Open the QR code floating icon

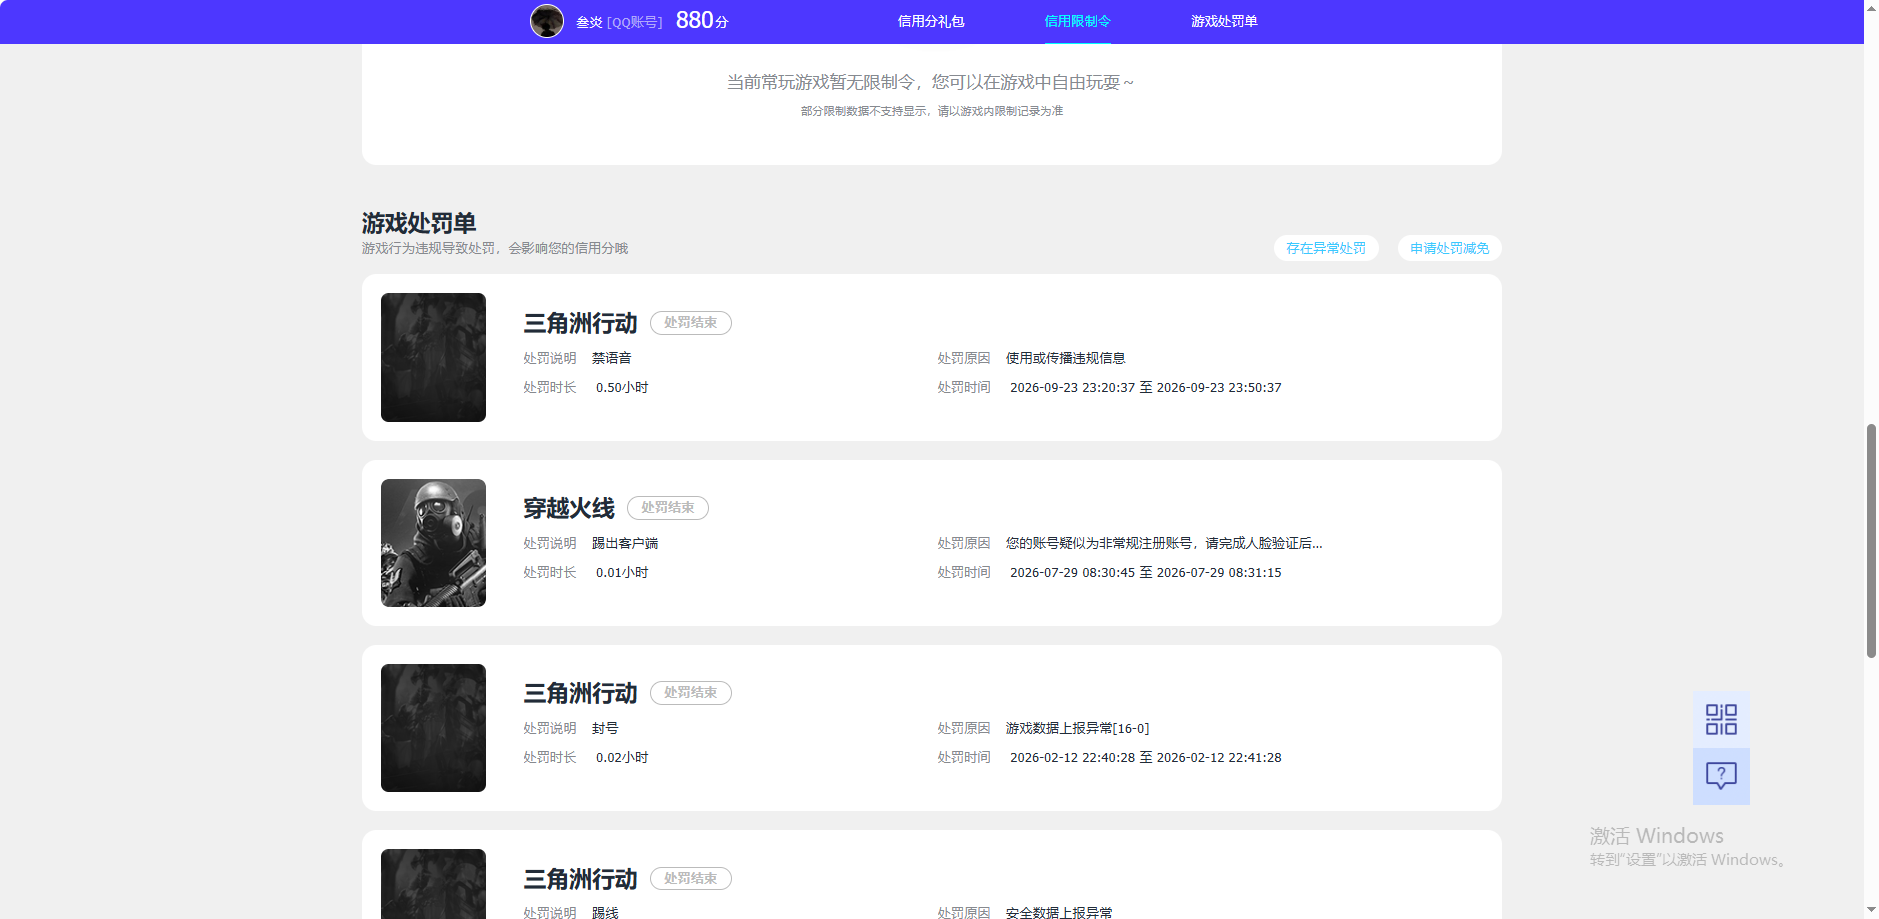coord(1721,720)
